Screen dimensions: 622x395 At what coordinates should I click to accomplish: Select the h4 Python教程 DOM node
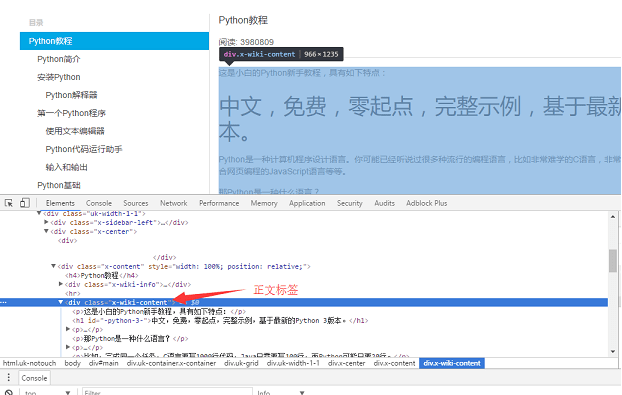pos(102,275)
